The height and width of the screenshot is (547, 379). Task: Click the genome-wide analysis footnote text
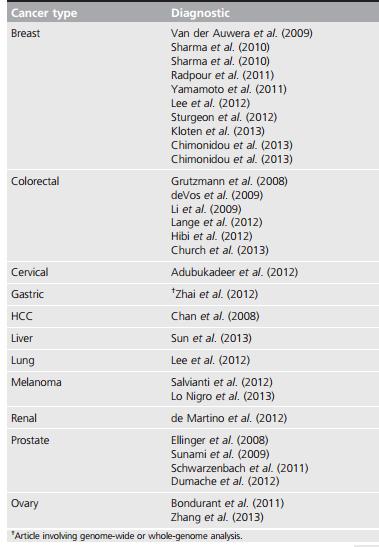(127, 535)
